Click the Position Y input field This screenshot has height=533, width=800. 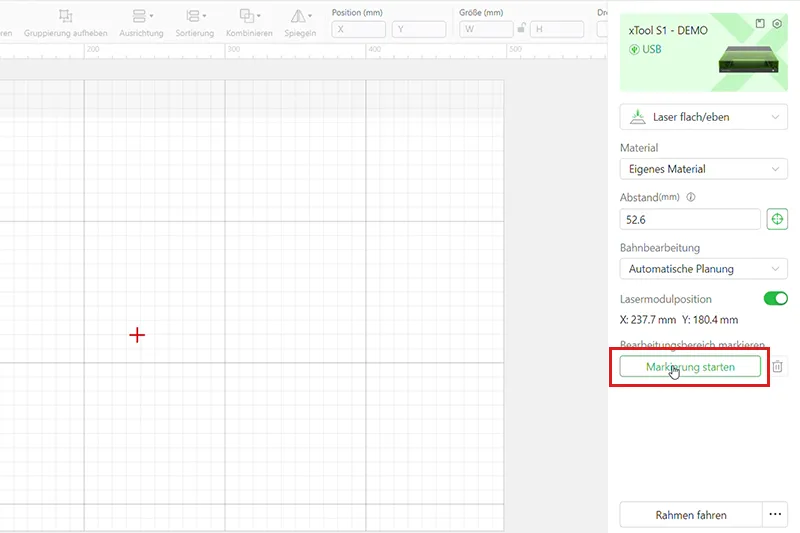(x=418, y=29)
